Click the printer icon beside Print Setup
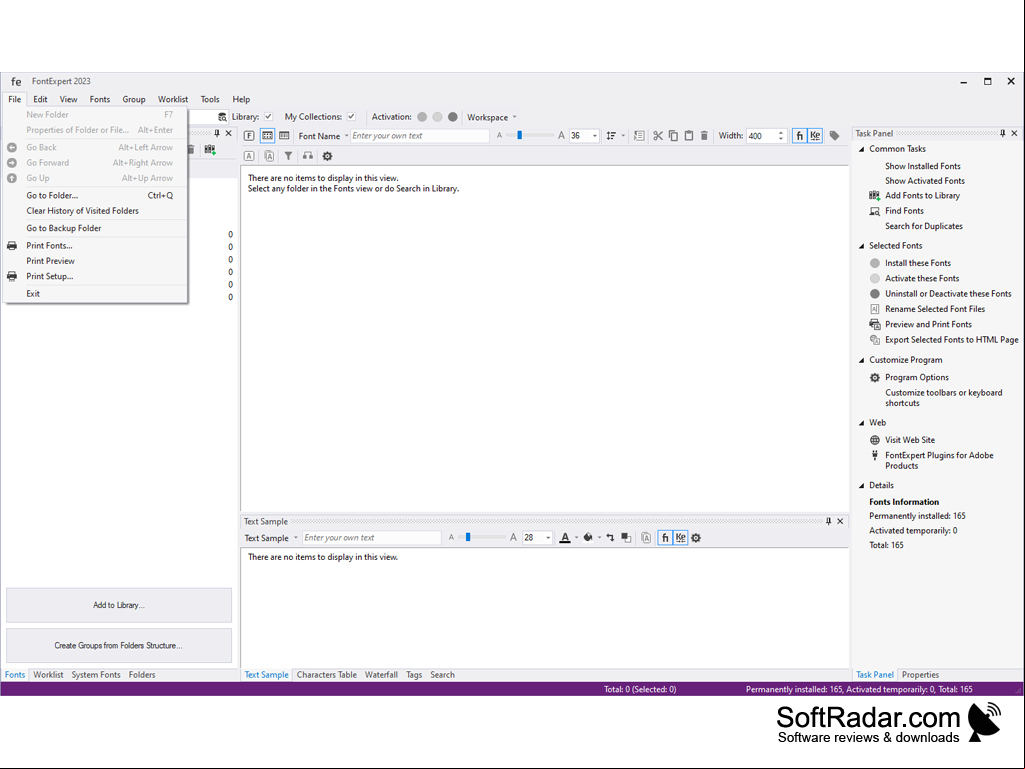This screenshot has height=769, width=1025. 12,276
